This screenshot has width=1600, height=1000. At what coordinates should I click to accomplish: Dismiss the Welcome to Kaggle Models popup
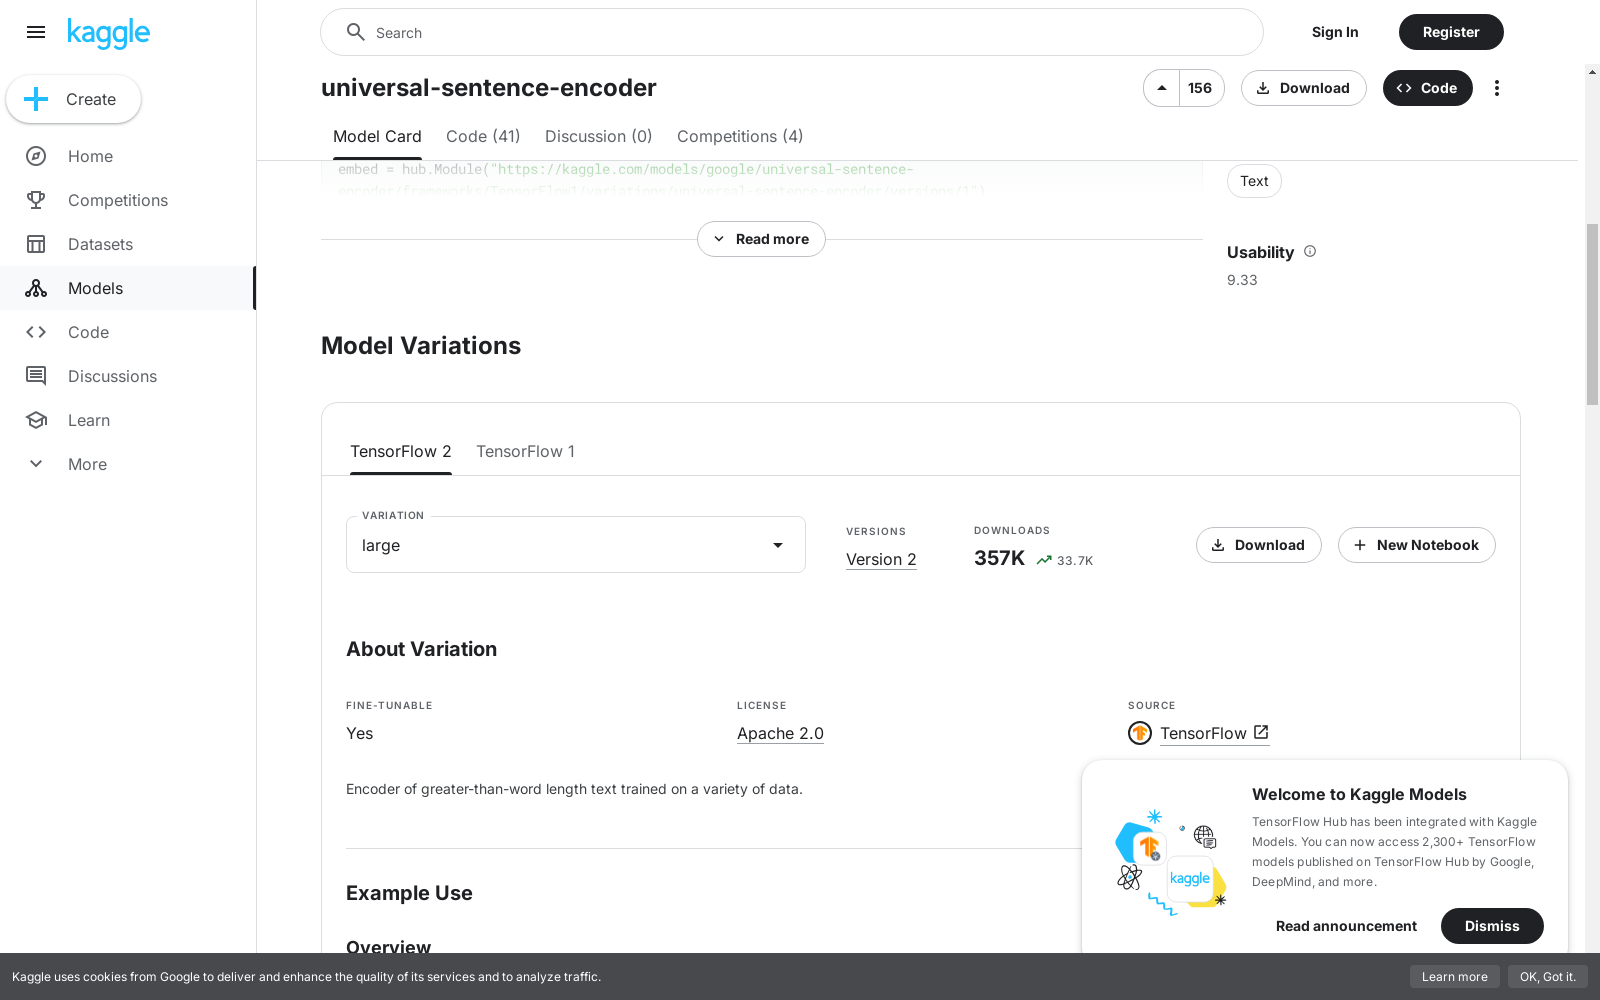1492,926
